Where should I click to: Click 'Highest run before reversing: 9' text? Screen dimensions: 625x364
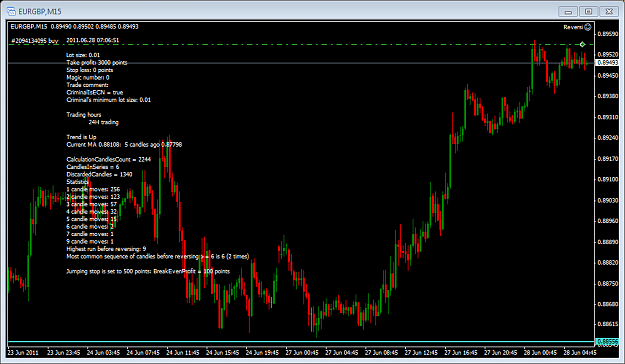coord(106,249)
